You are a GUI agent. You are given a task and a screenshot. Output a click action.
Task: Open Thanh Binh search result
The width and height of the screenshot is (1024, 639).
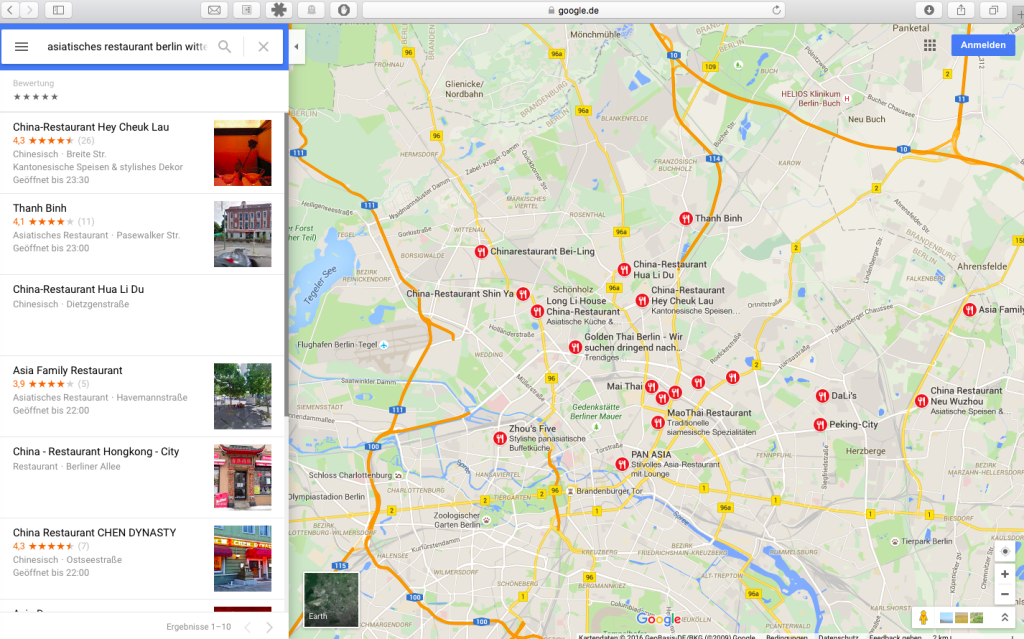pyautogui.click(x=143, y=234)
